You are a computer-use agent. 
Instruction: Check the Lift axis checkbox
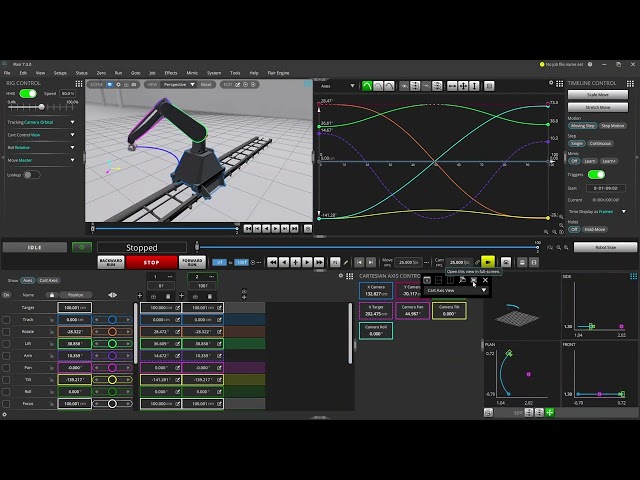click(x=6, y=344)
